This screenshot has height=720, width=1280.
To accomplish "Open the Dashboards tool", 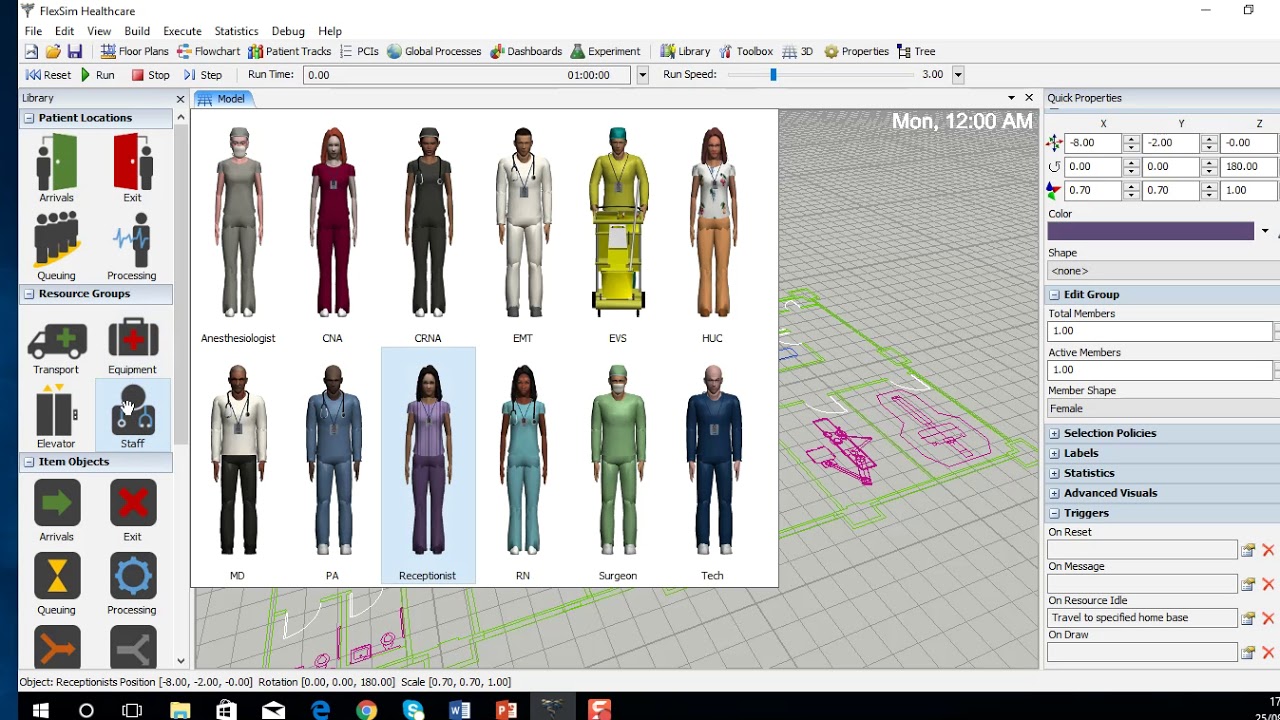I will 526,51.
